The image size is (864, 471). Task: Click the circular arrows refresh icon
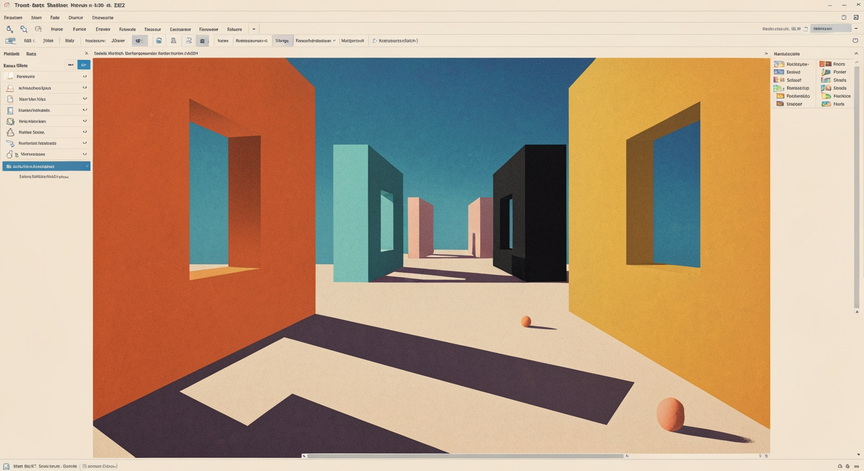[x=188, y=41]
